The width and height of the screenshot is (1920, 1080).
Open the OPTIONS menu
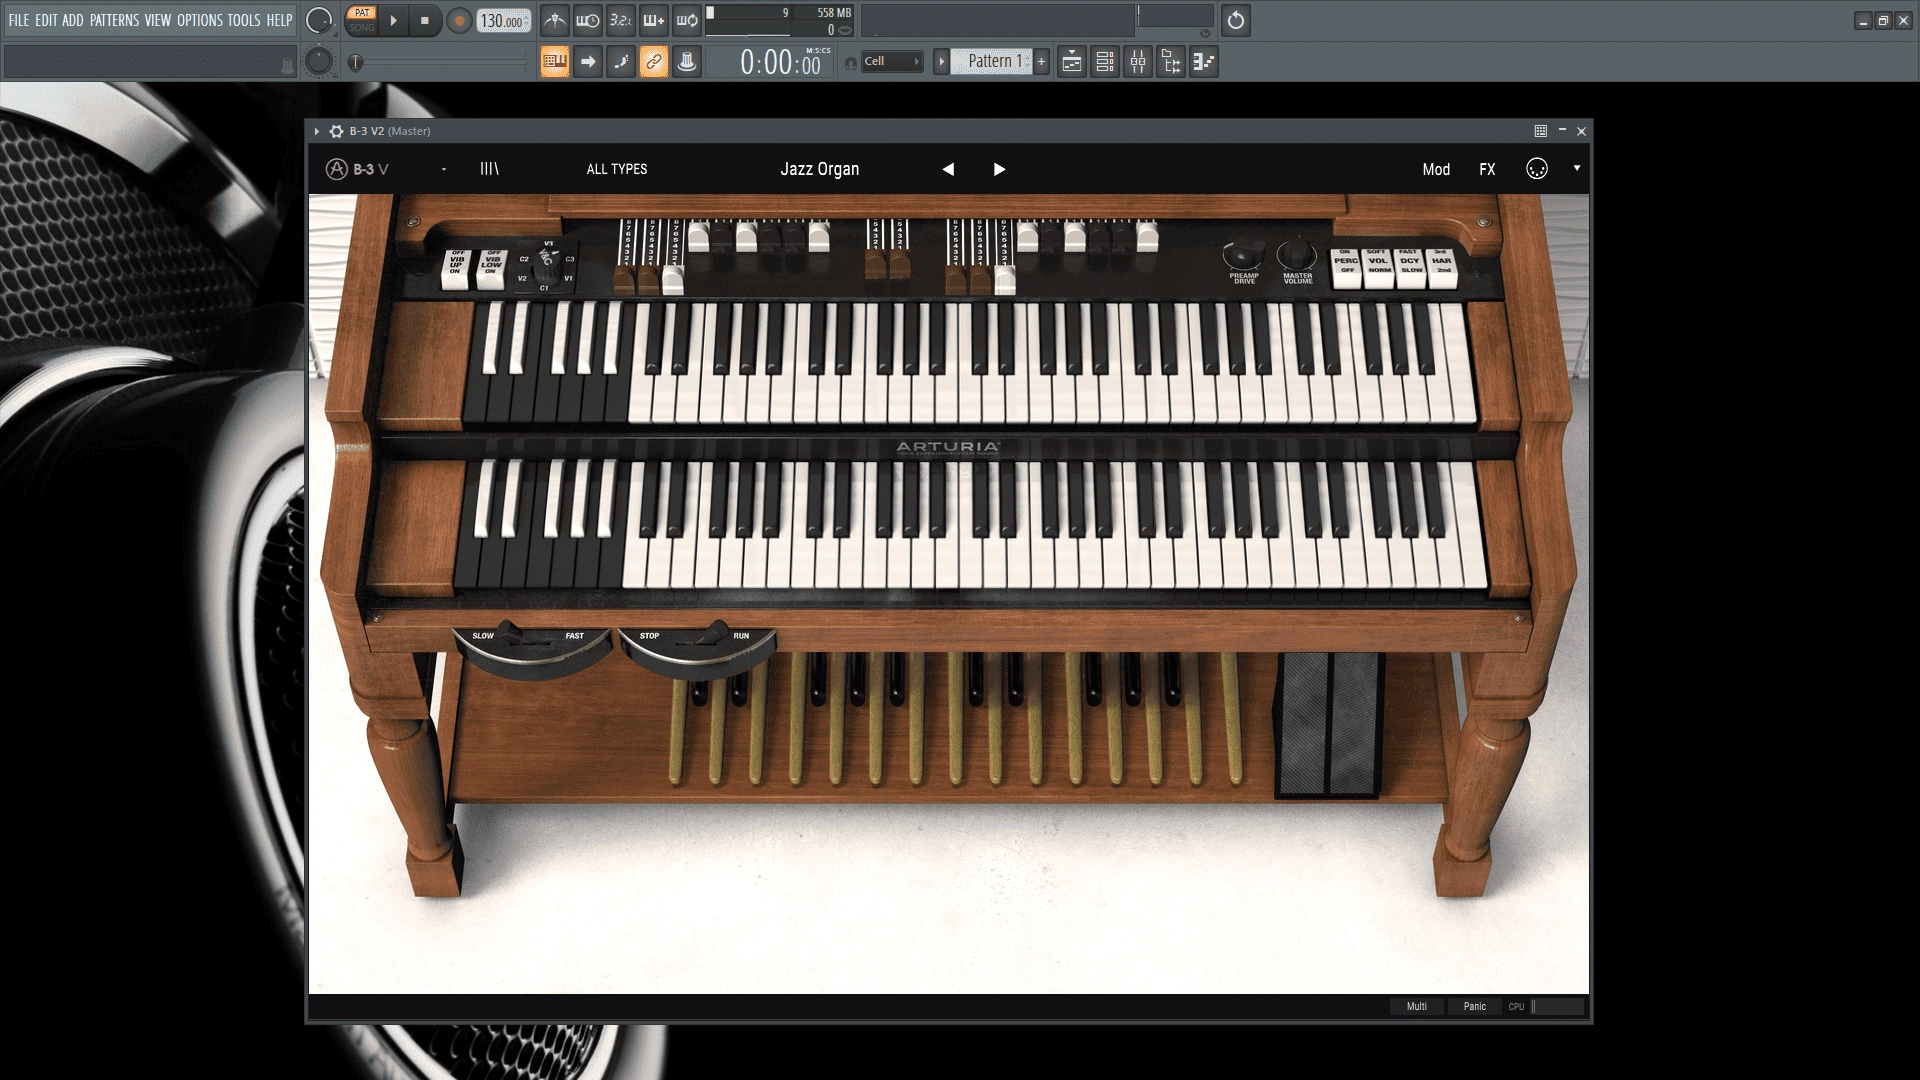(x=200, y=20)
